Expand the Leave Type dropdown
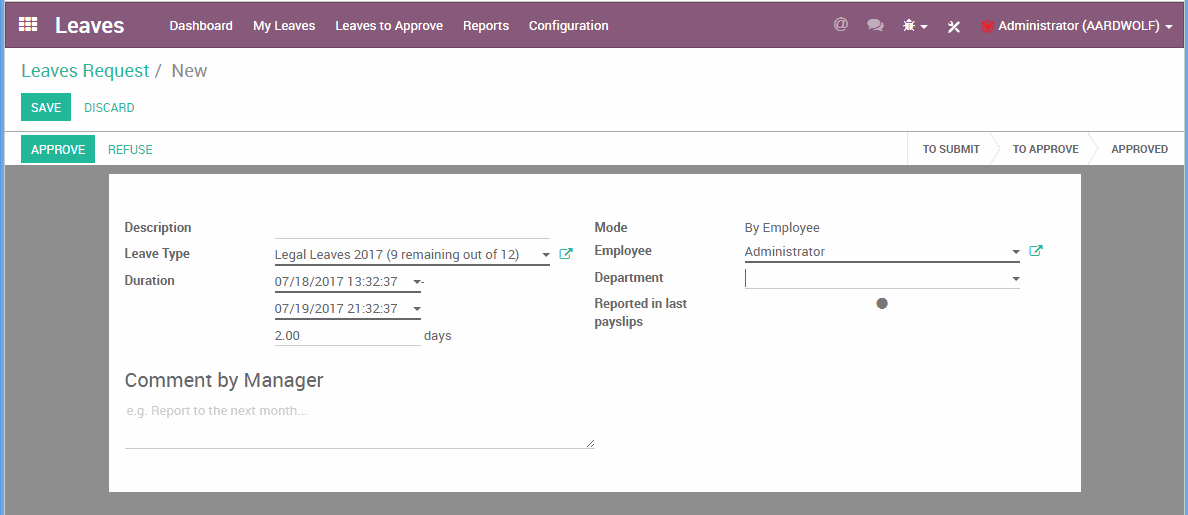 tap(546, 255)
